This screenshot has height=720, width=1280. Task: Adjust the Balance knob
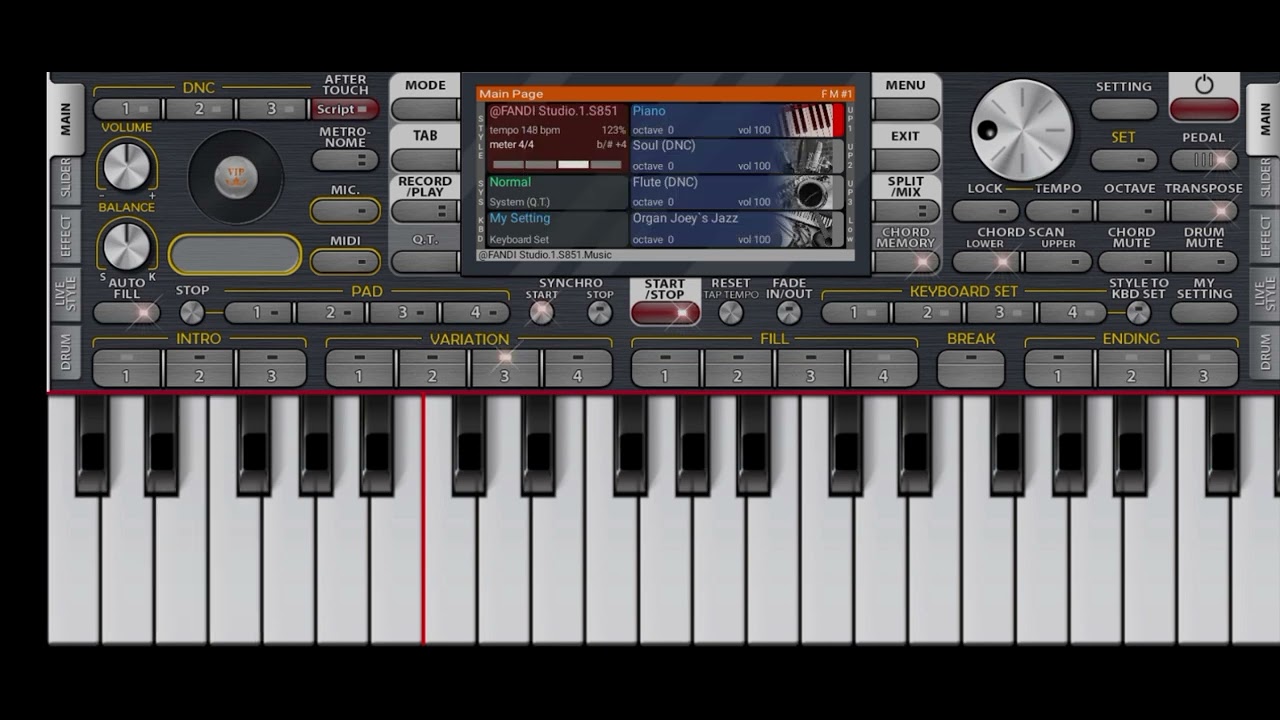[126, 245]
